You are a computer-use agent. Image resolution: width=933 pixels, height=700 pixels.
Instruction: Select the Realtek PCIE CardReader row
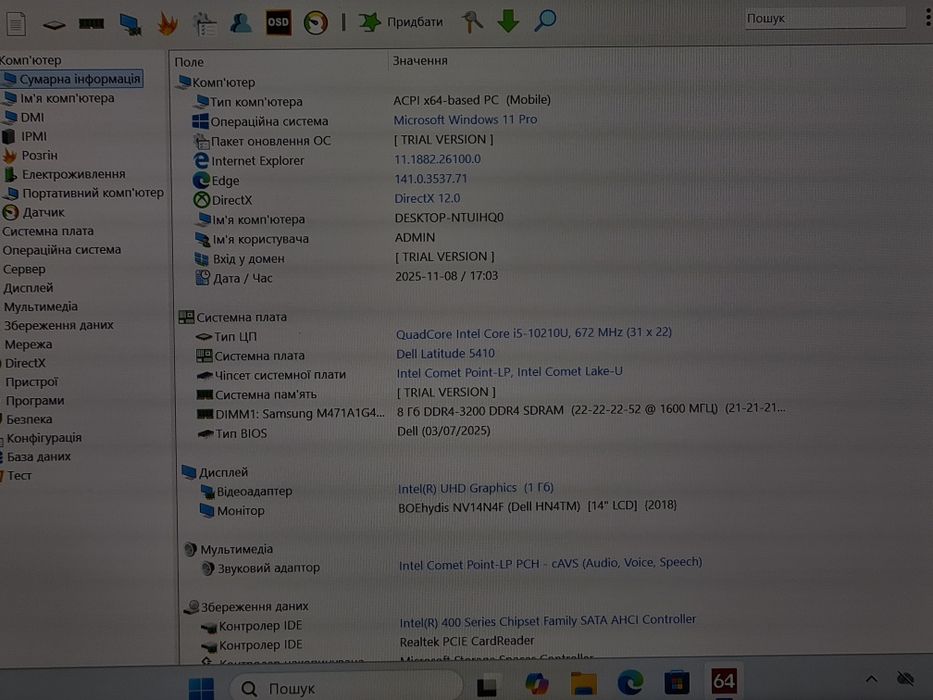point(467,642)
